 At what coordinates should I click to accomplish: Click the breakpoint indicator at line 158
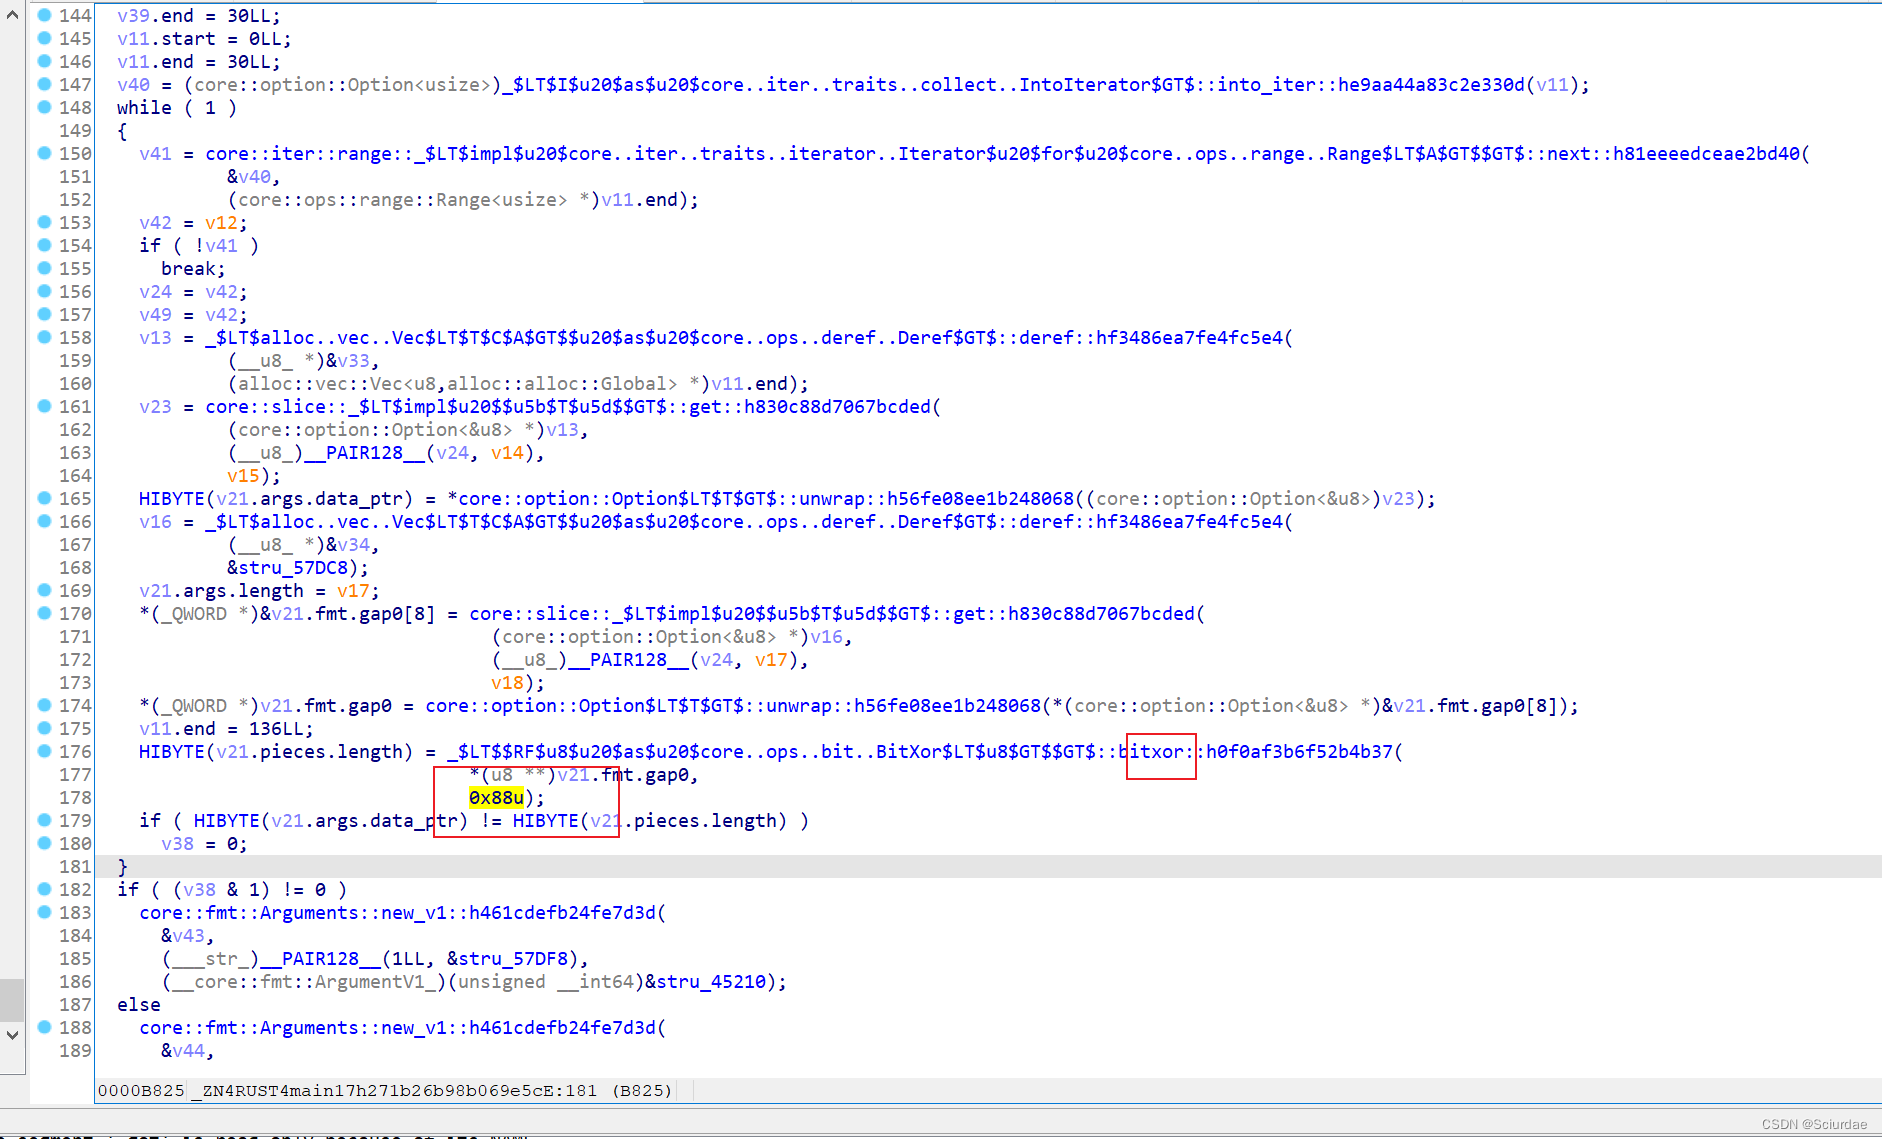click(x=45, y=337)
